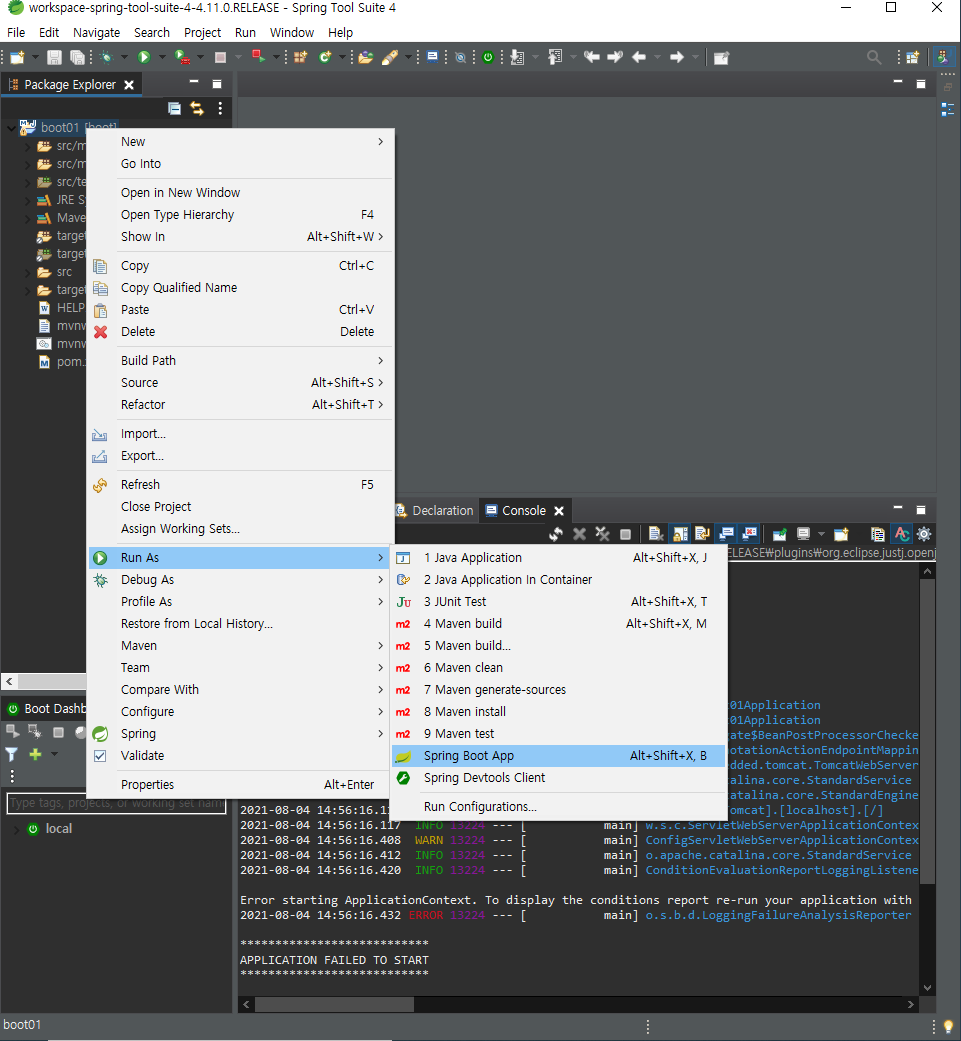Click the Clear Console icon
The width and height of the screenshot is (961, 1041).
(x=656, y=534)
